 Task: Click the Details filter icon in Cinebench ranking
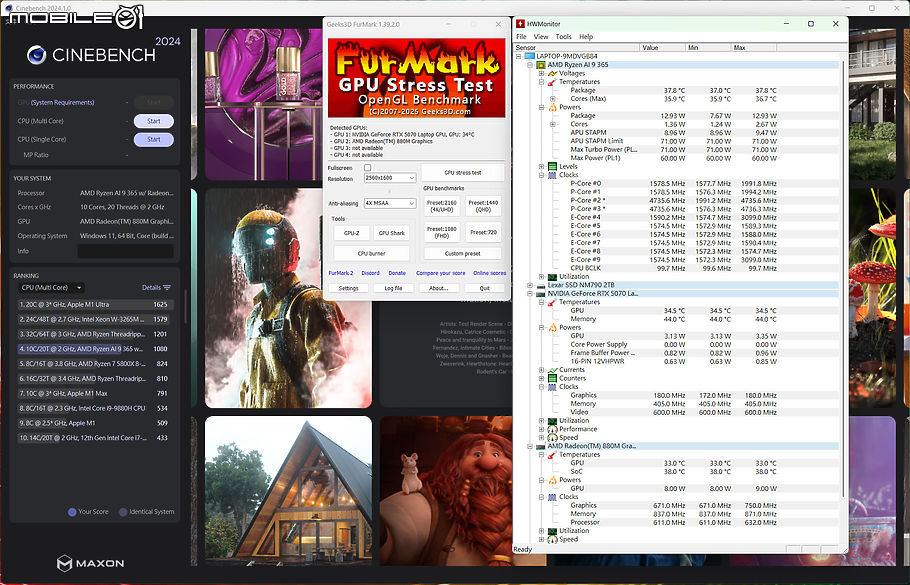tap(167, 288)
